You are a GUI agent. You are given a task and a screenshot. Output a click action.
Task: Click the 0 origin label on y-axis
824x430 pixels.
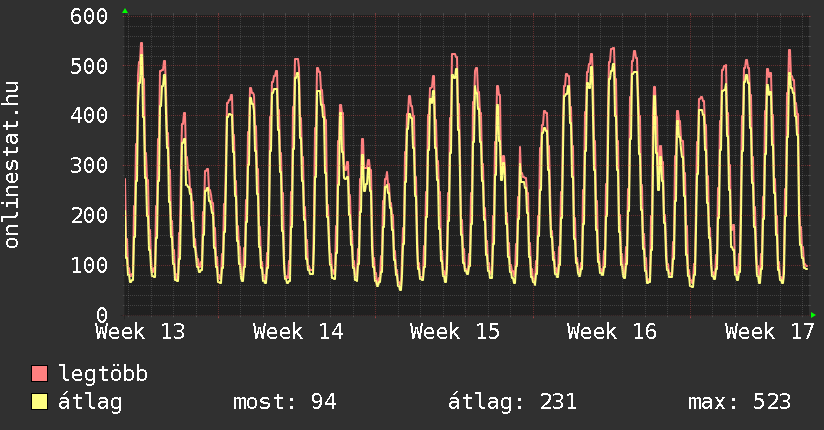[101, 314]
